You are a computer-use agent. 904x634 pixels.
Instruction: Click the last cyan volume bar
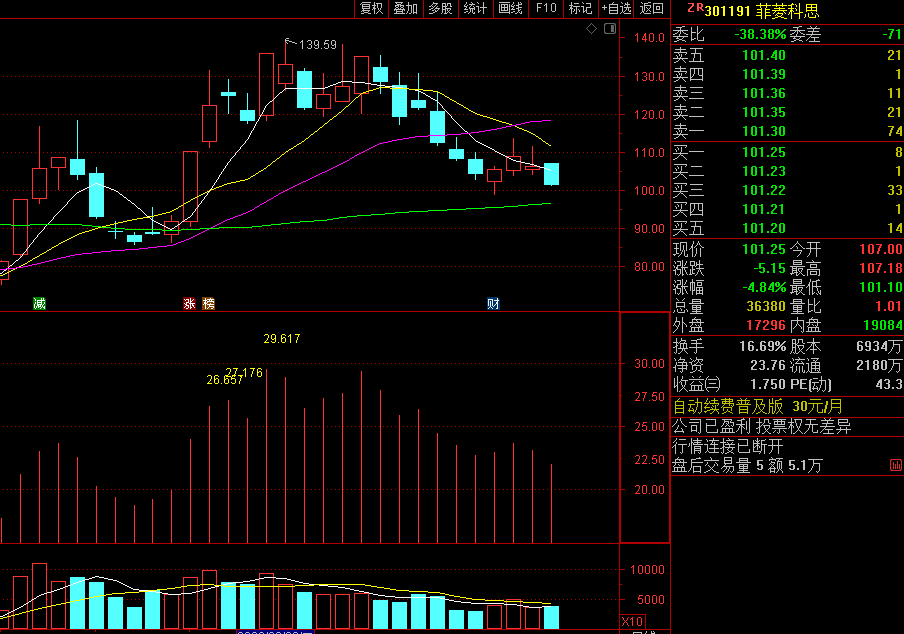pos(551,617)
